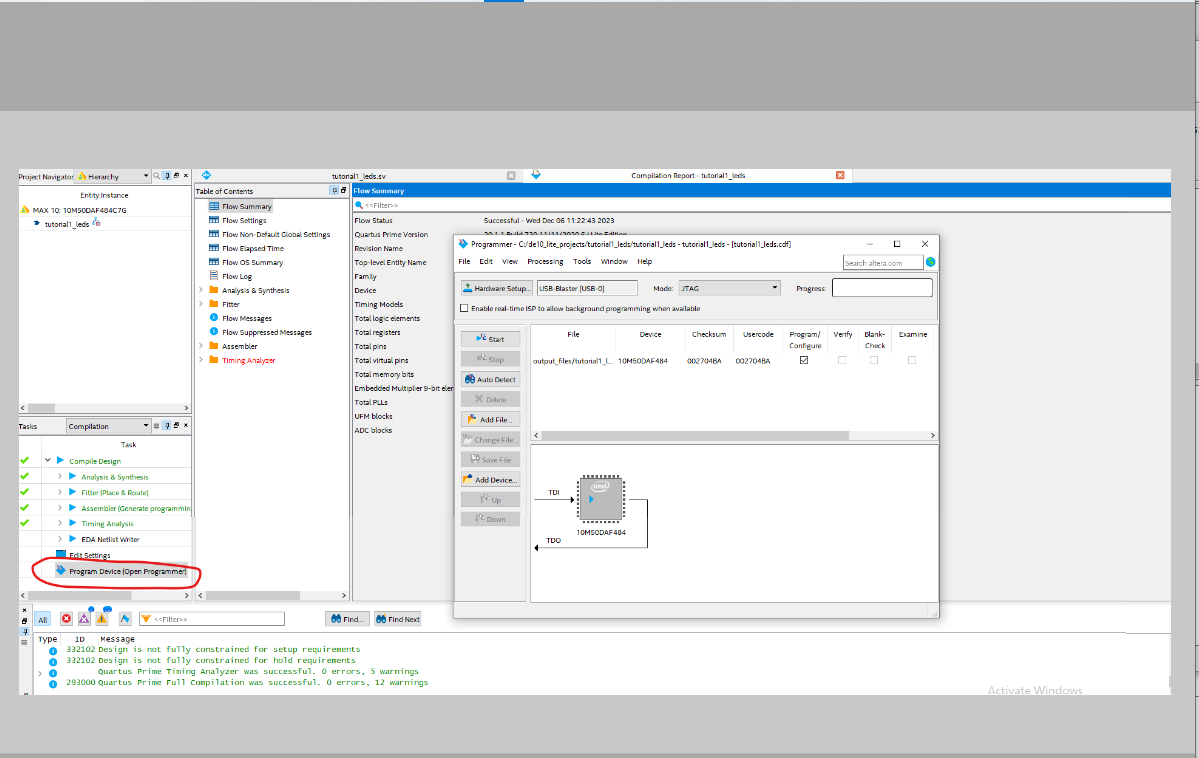Open the Programmer Tools menu
The width and height of the screenshot is (1199, 758).
pos(582,262)
